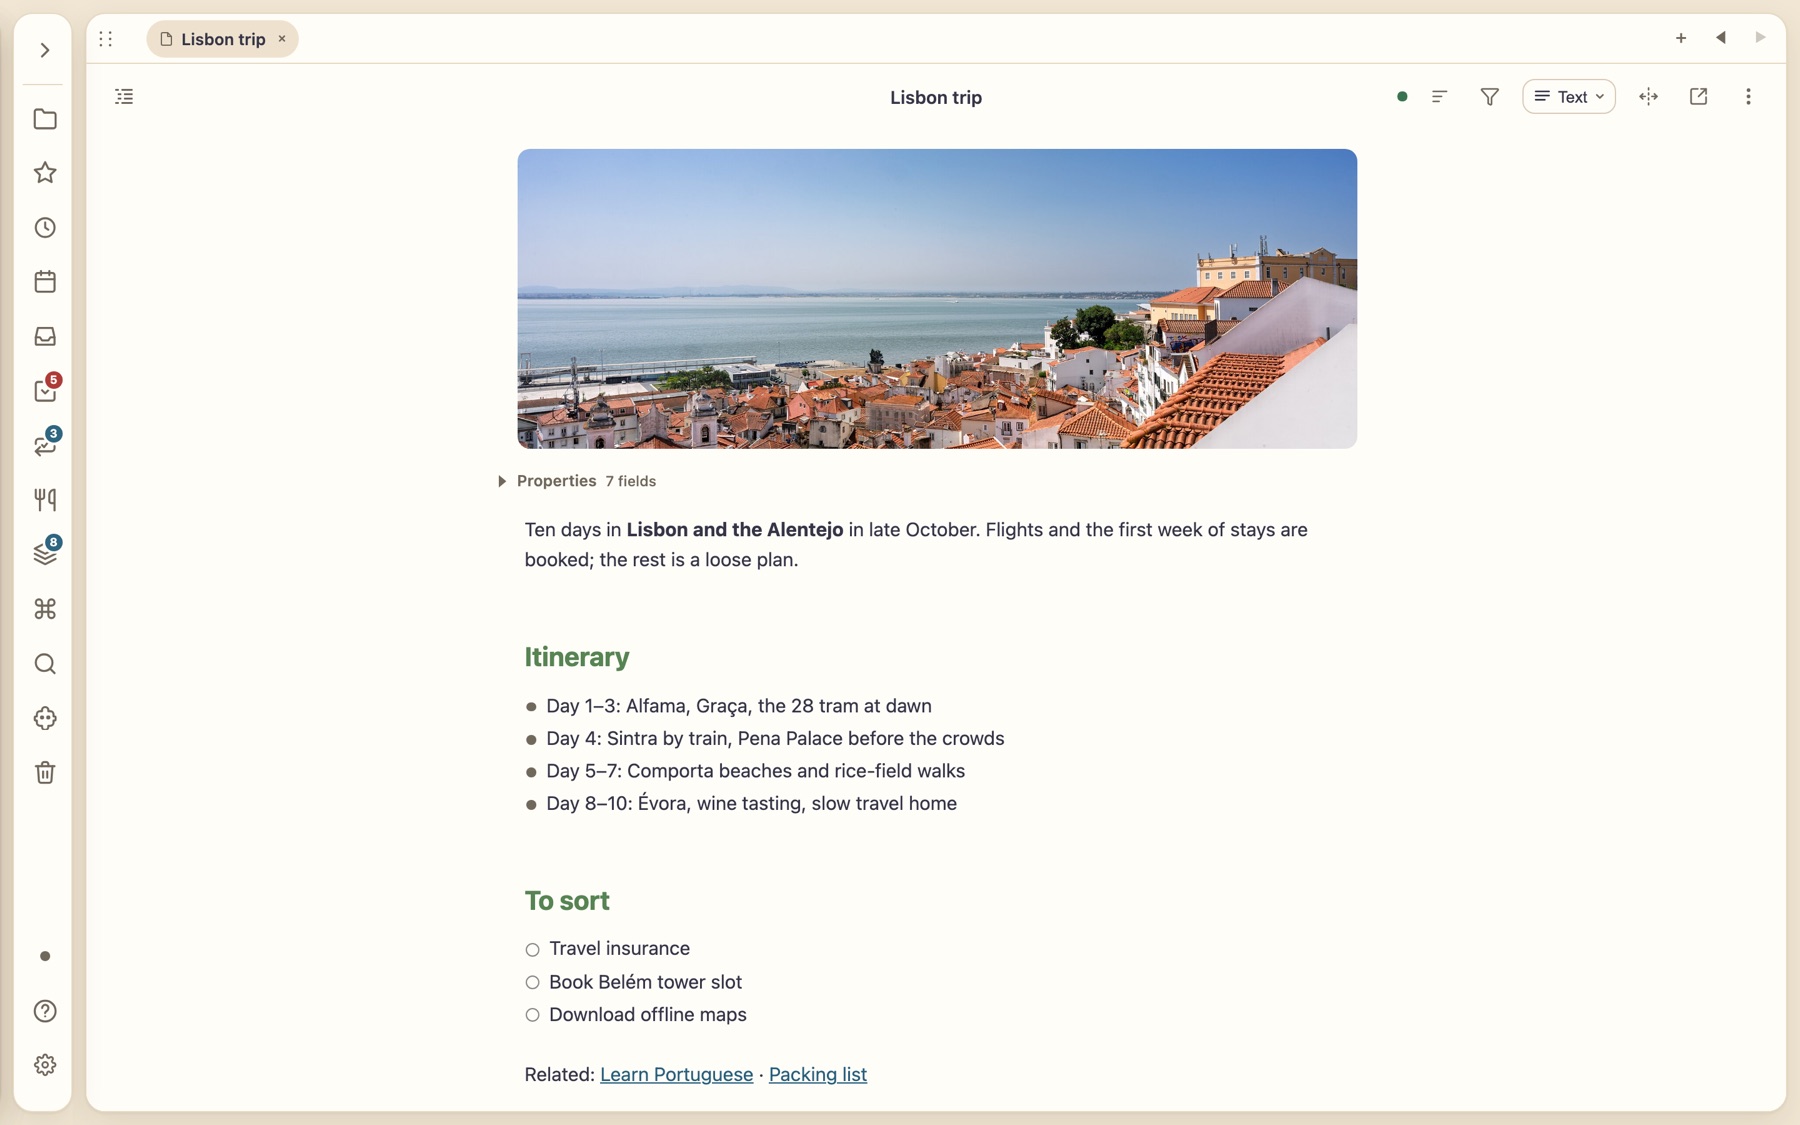Toggle the page width icon
The image size is (1800, 1125).
[x=1649, y=97]
